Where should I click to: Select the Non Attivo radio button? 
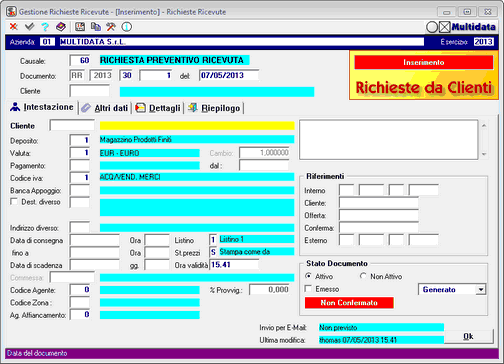[363, 276]
